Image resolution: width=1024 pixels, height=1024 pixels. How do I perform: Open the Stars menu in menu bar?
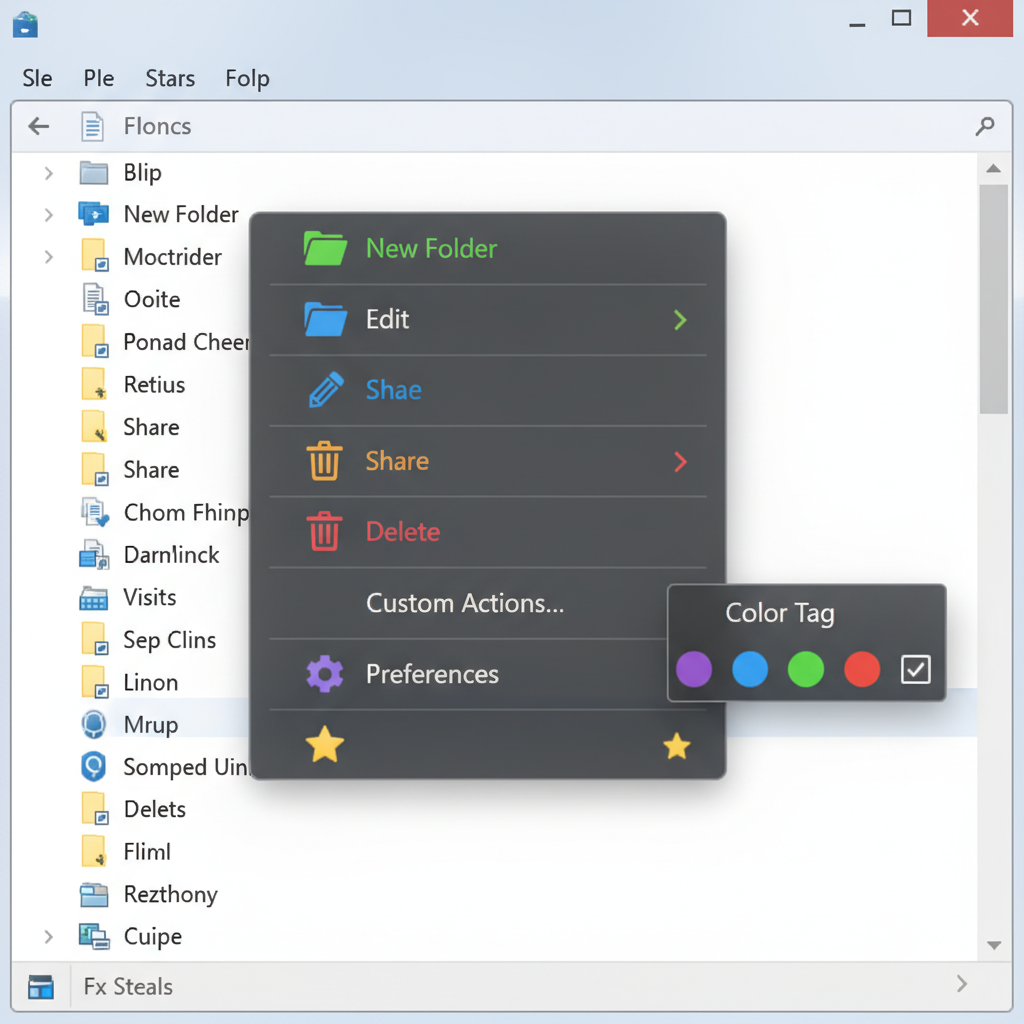tap(170, 78)
